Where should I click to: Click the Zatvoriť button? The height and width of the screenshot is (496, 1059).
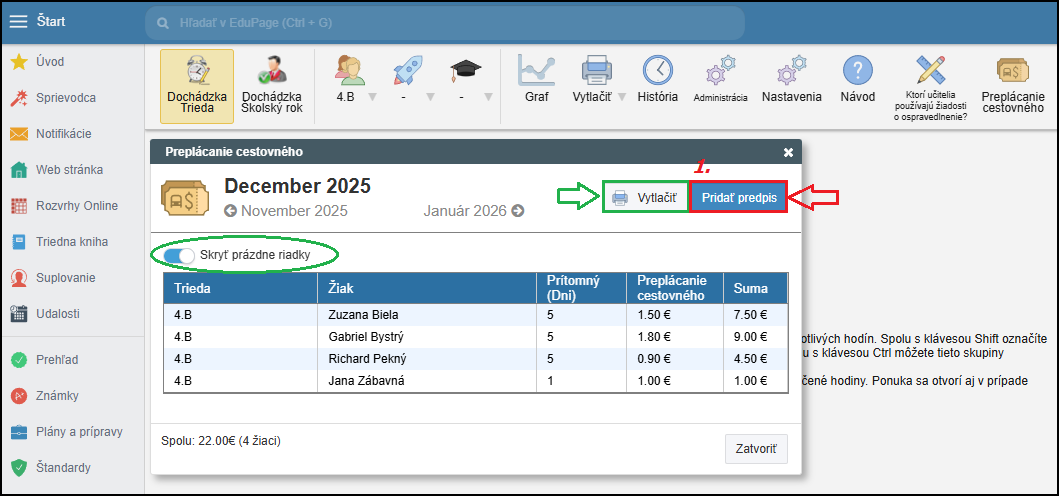click(x=756, y=448)
